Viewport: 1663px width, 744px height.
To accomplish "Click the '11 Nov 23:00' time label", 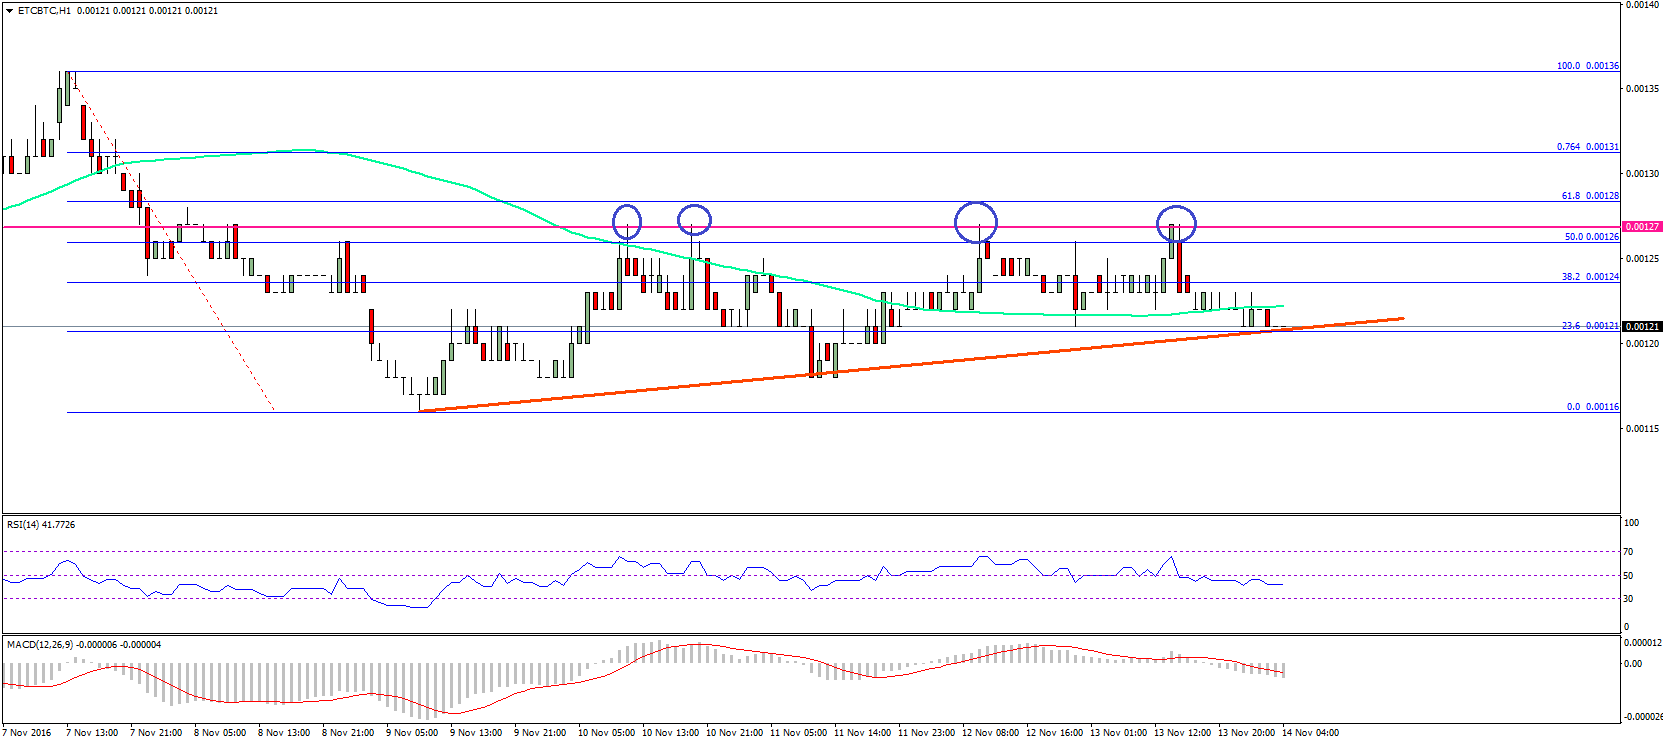I will coord(926,733).
